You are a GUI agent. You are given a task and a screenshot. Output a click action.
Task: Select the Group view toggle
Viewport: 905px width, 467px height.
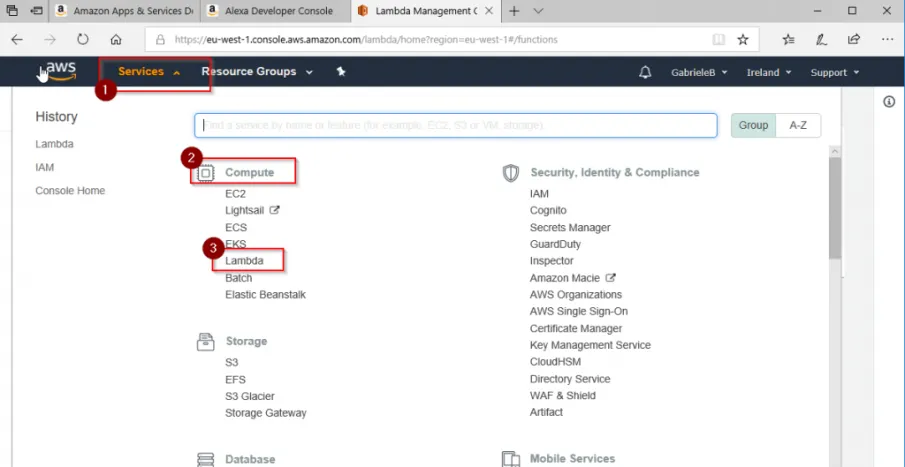pyautogui.click(x=753, y=125)
